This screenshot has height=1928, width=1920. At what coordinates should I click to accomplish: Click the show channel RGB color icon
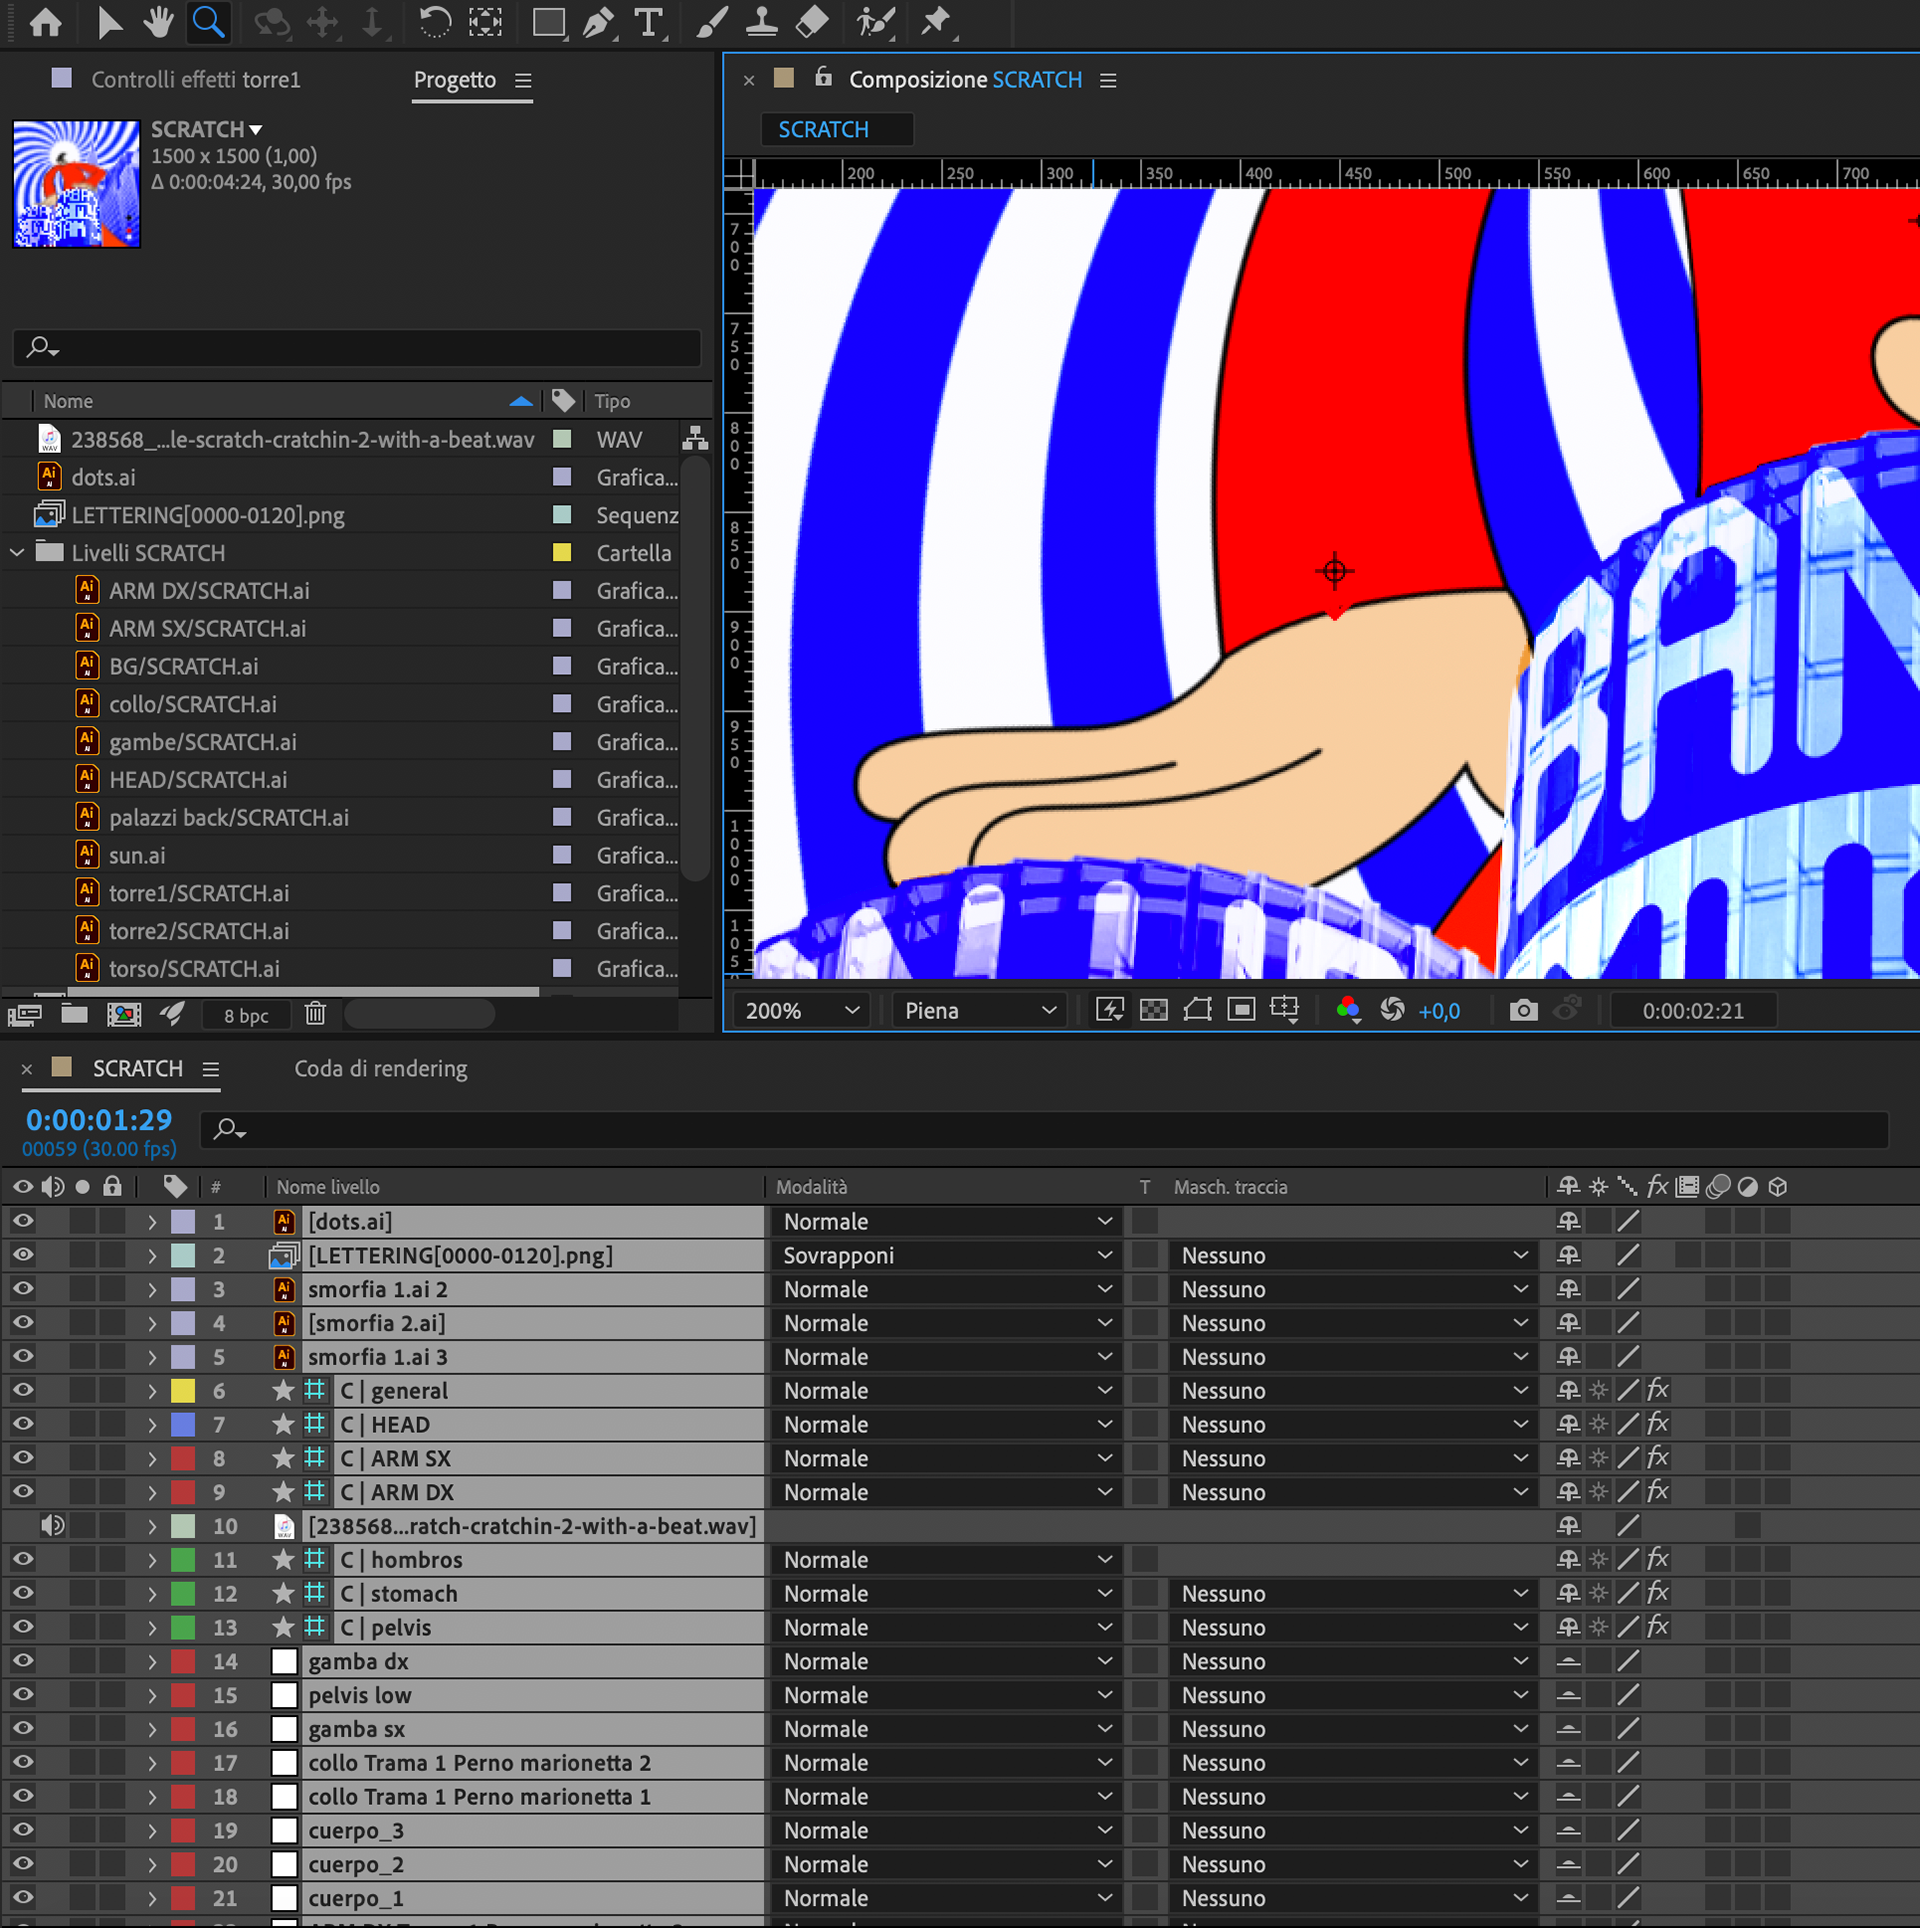[1348, 1010]
